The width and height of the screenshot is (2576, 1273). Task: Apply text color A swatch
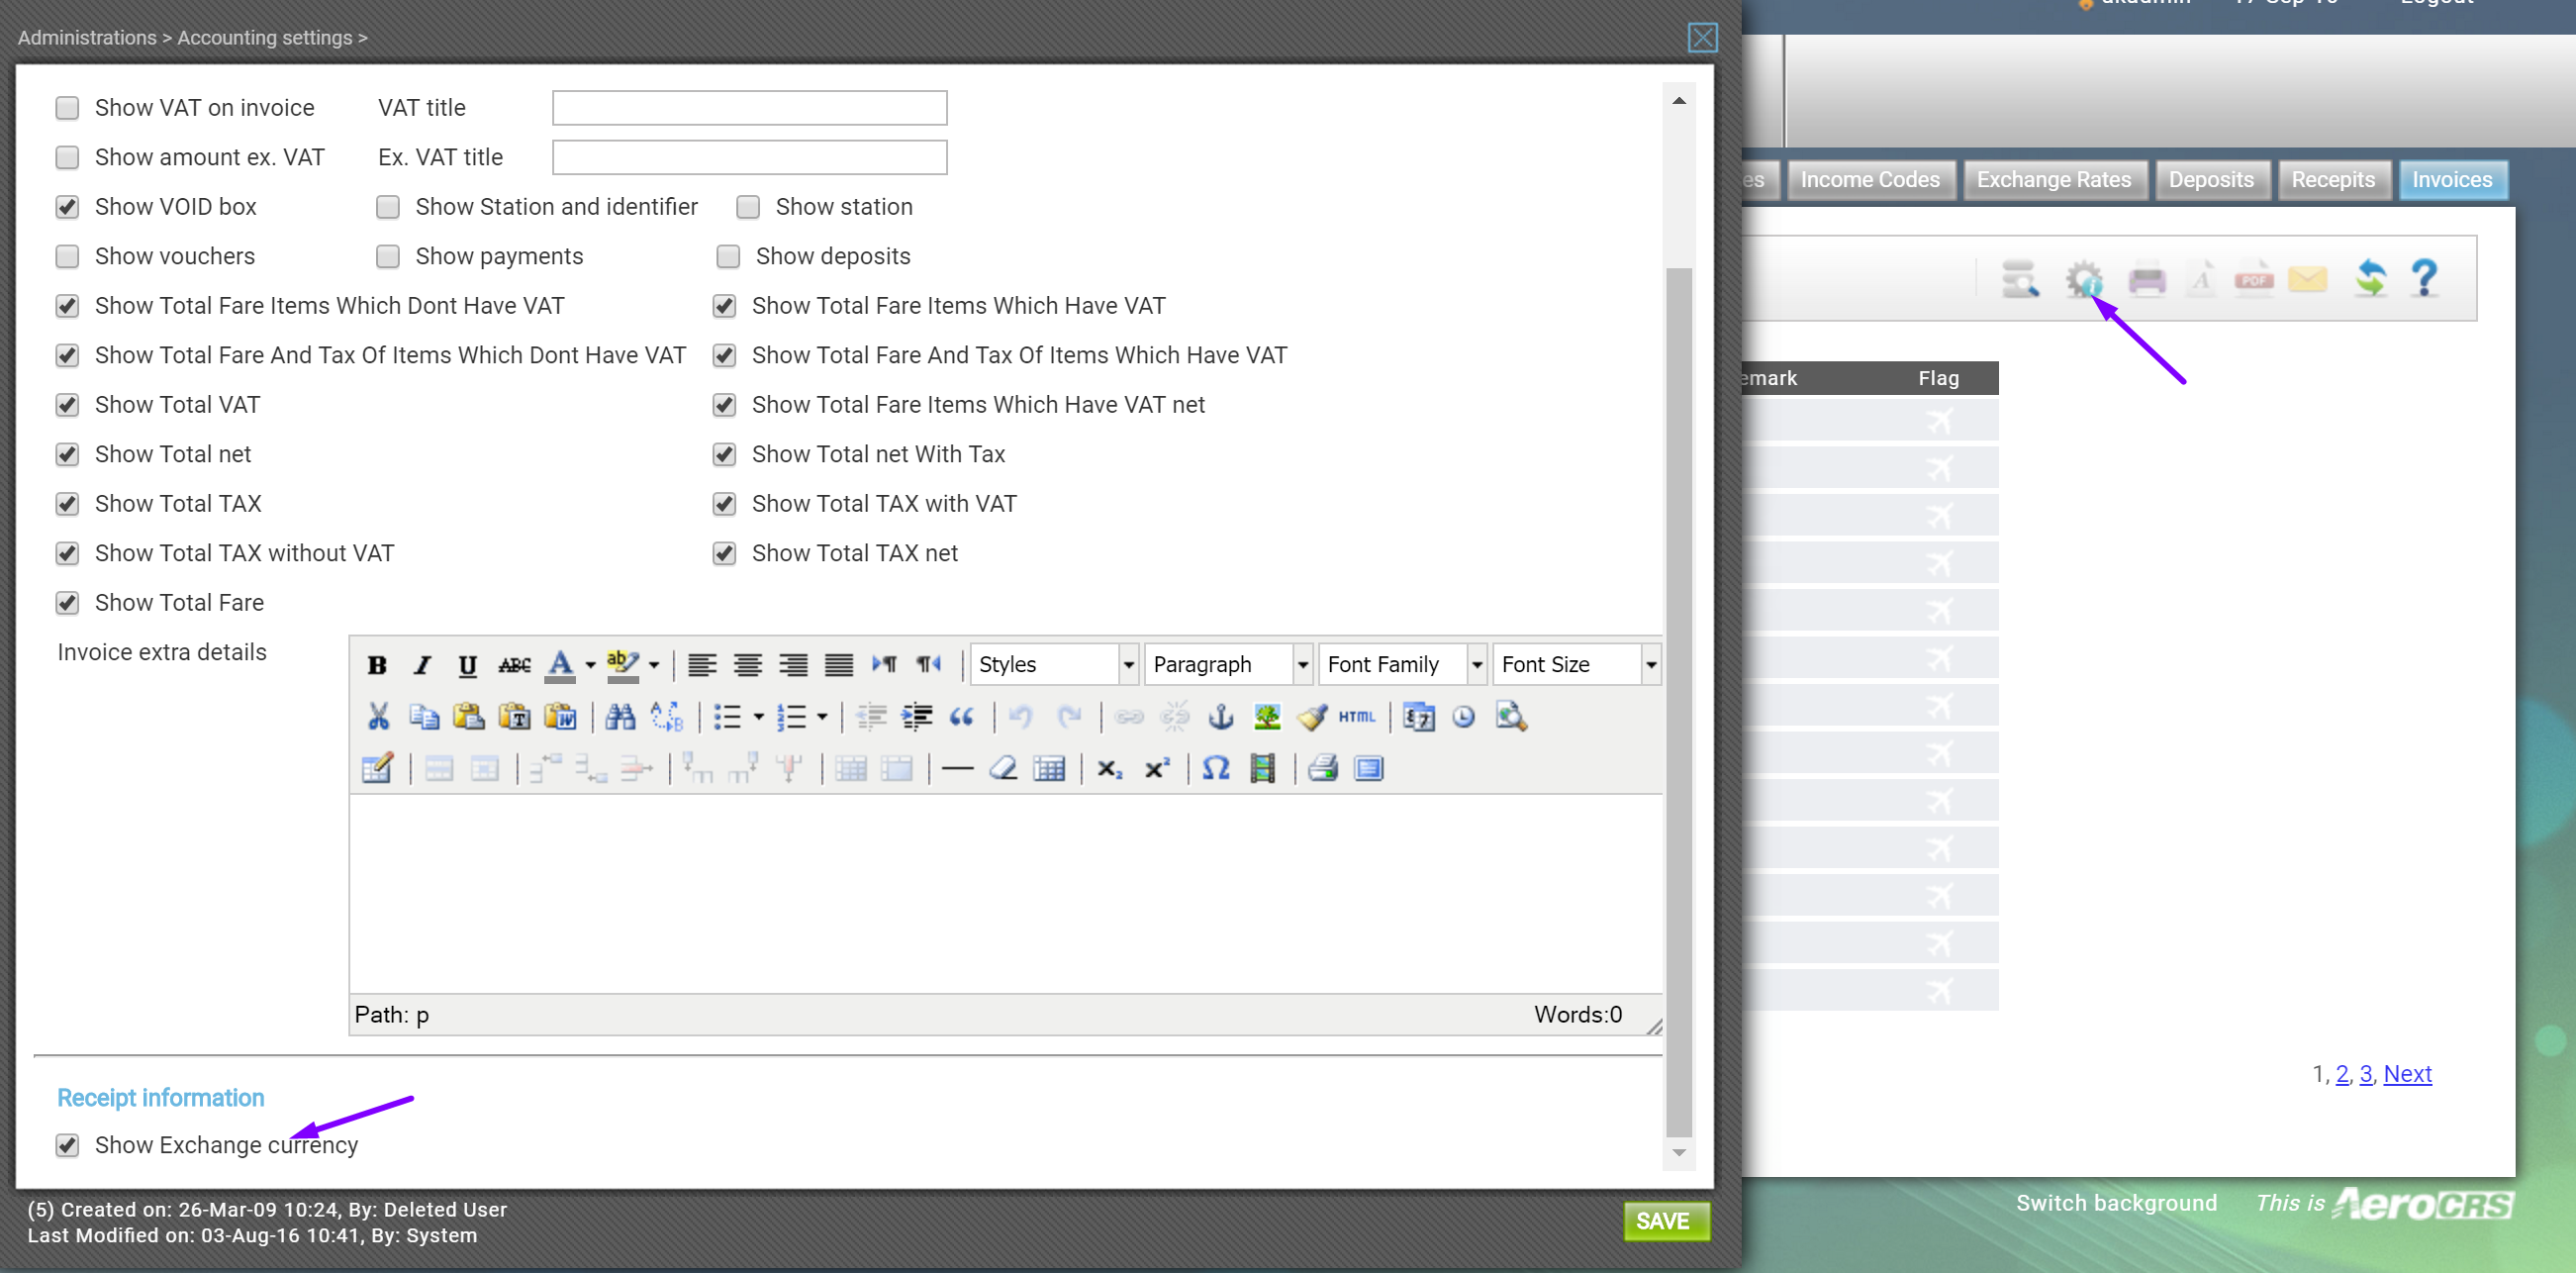click(560, 665)
